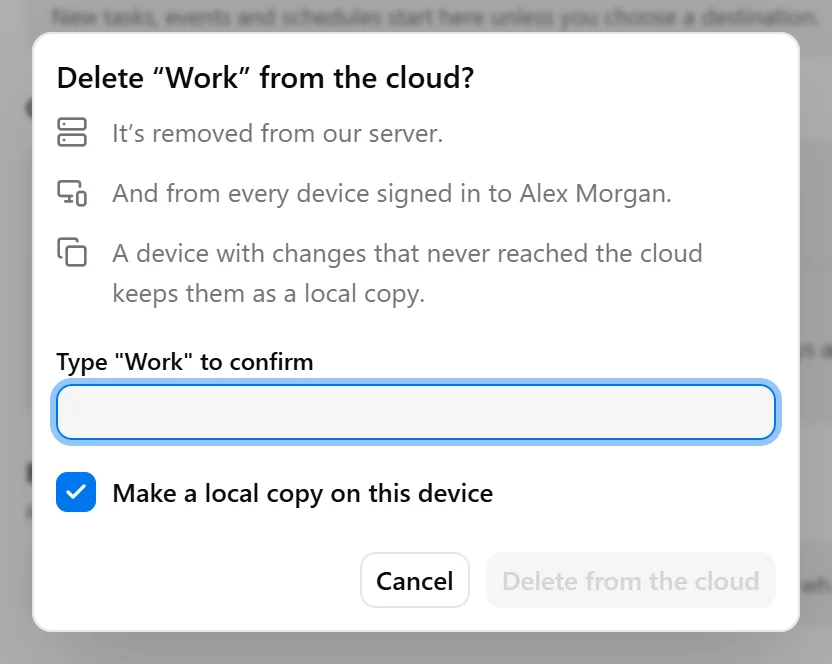Screen dimensions: 832x664
Task: Click the dialog title Delete "Work" from the cloud?
Action: pos(265,78)
